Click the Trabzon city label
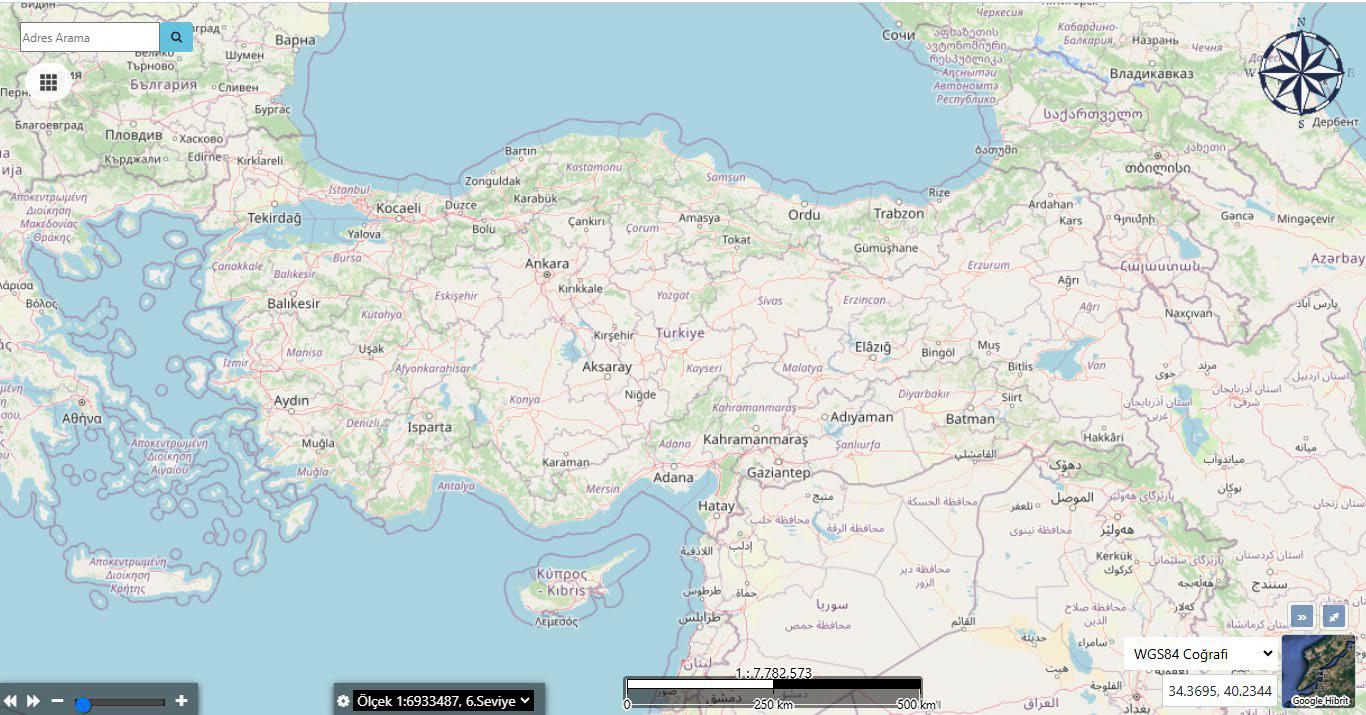 tap(898, 213)
